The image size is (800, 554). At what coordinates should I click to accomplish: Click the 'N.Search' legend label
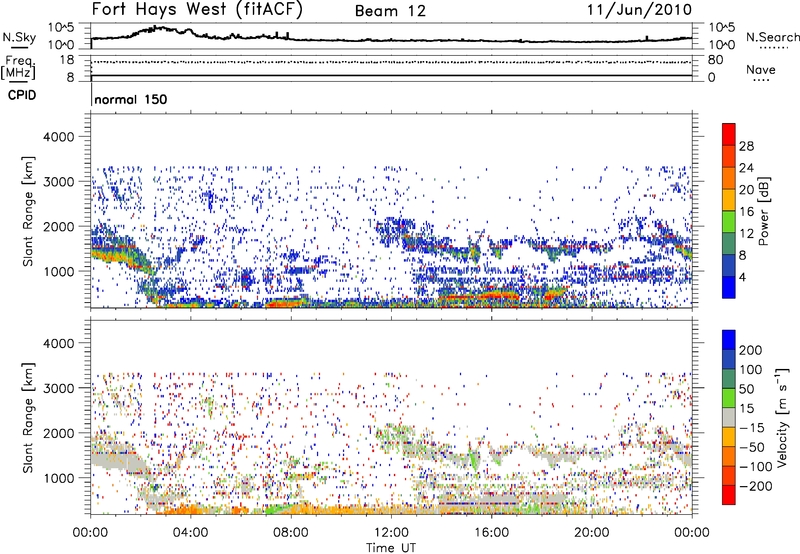coord(772,37)
